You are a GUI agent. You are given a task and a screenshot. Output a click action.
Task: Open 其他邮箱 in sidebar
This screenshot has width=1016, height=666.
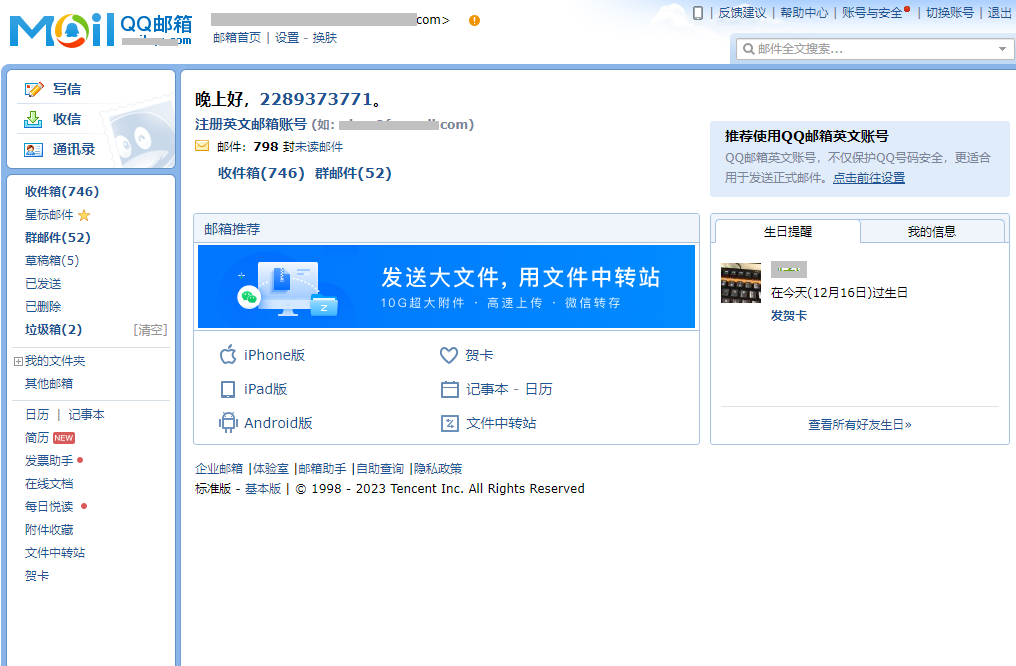click(x=49, y=384)
